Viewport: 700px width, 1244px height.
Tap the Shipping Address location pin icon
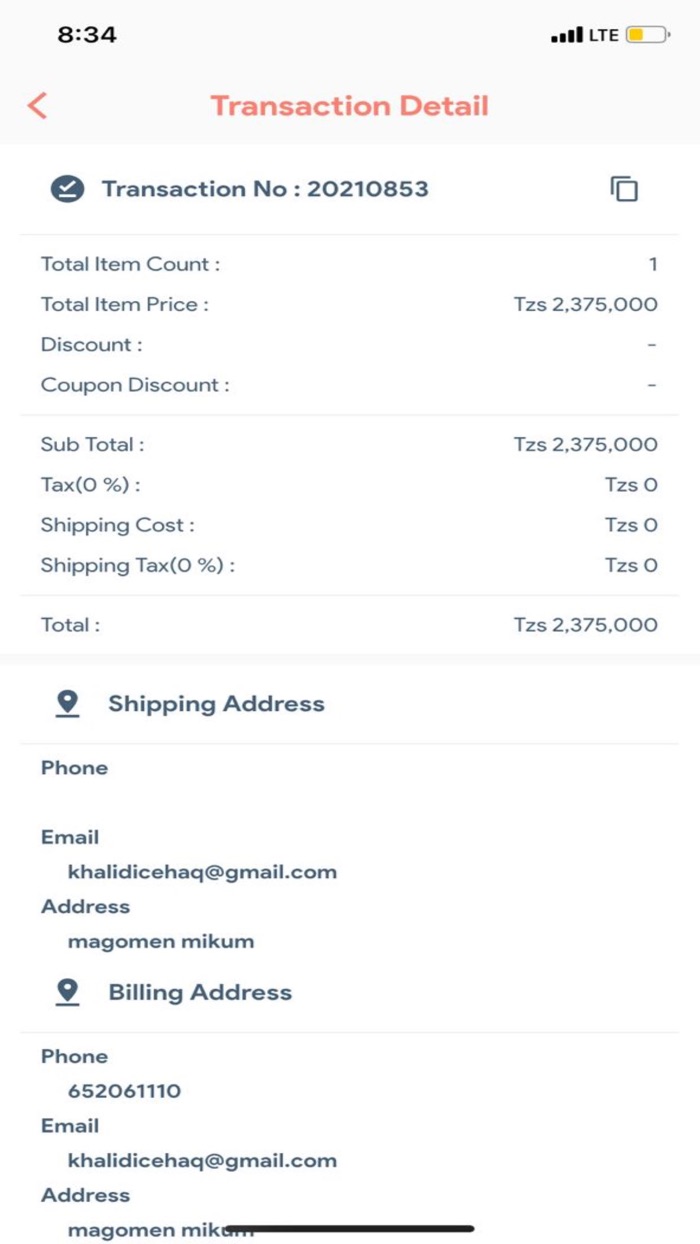tap(67, 704)
